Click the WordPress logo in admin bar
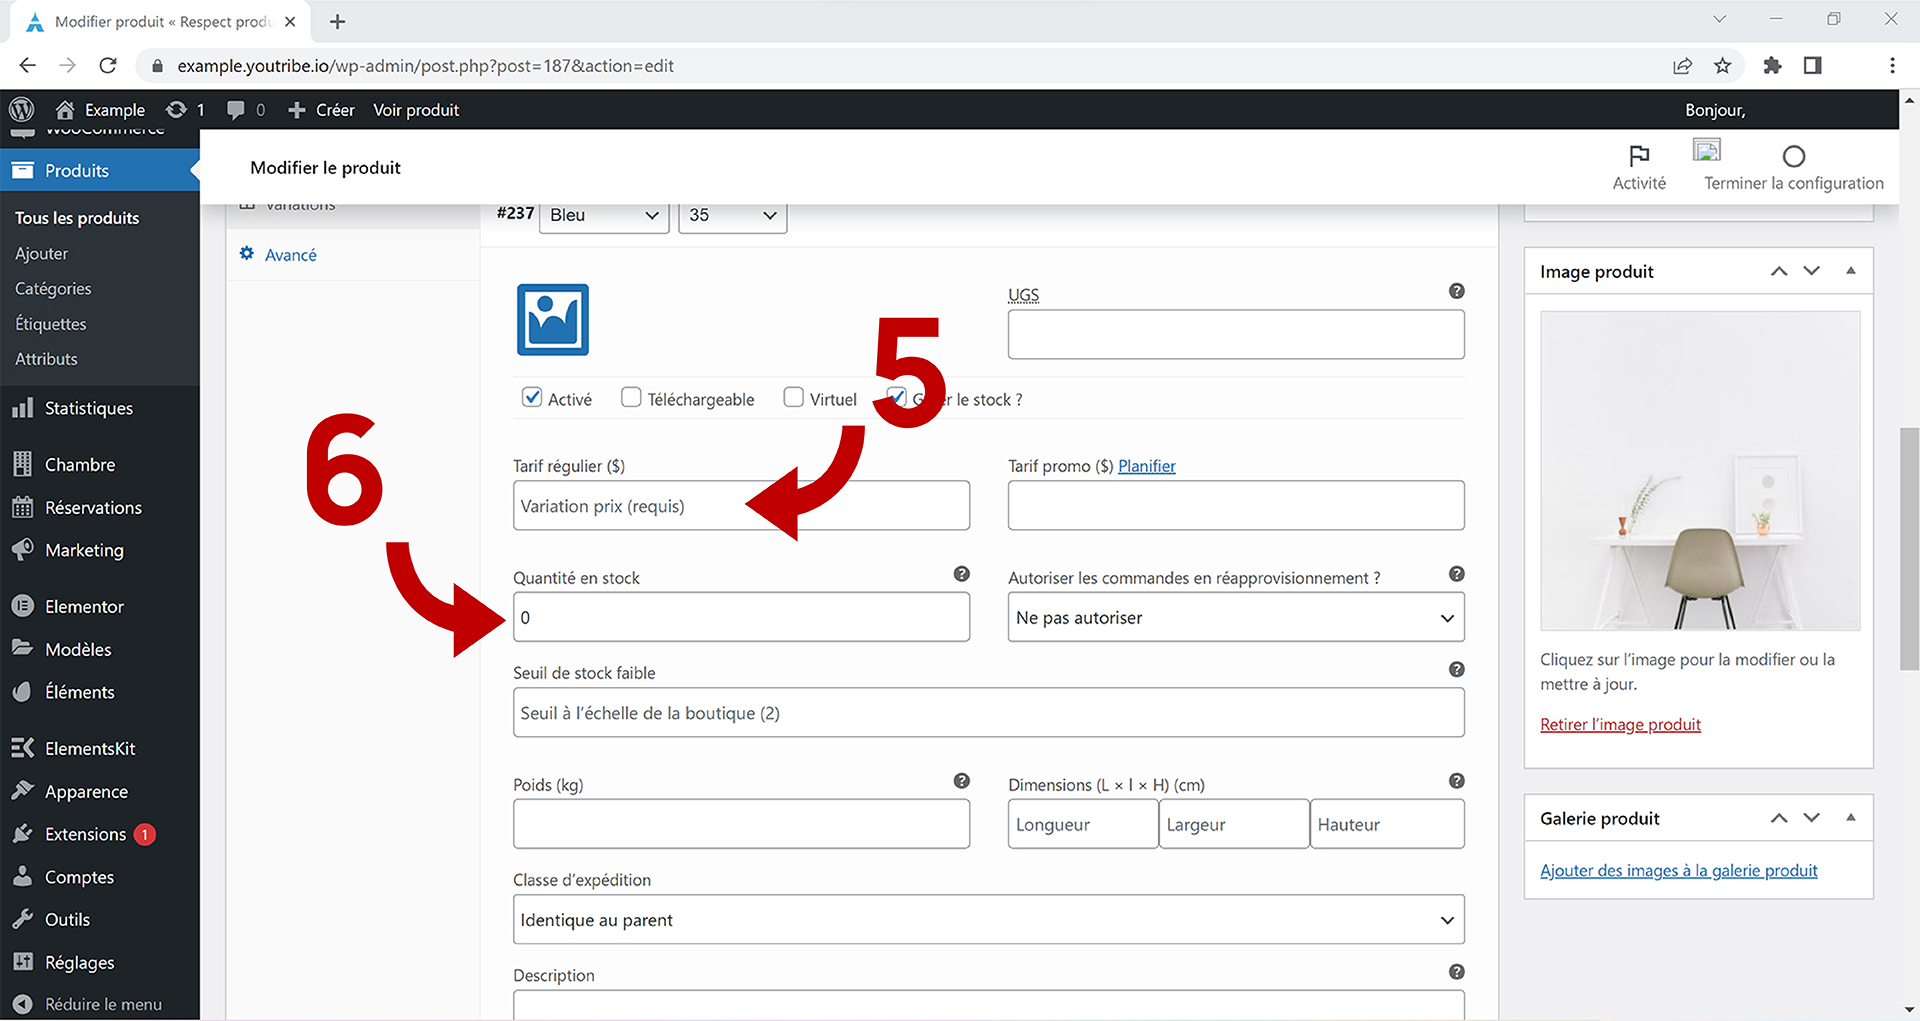The height and width of the screenshot is (1021, 1920). (x=22, y=110)
